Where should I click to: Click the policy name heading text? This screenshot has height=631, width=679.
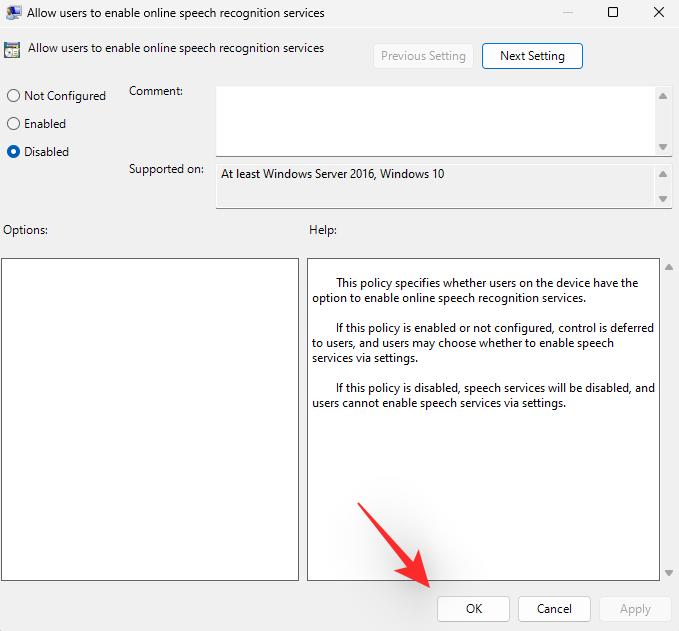click(176, 48)
